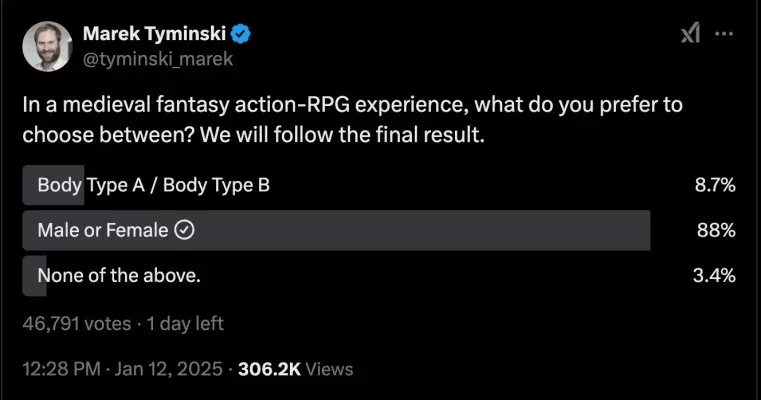This screenshot has height=400, width=761.
Task: Click the short filled bar of Body Type option
Action: point(53,185)
